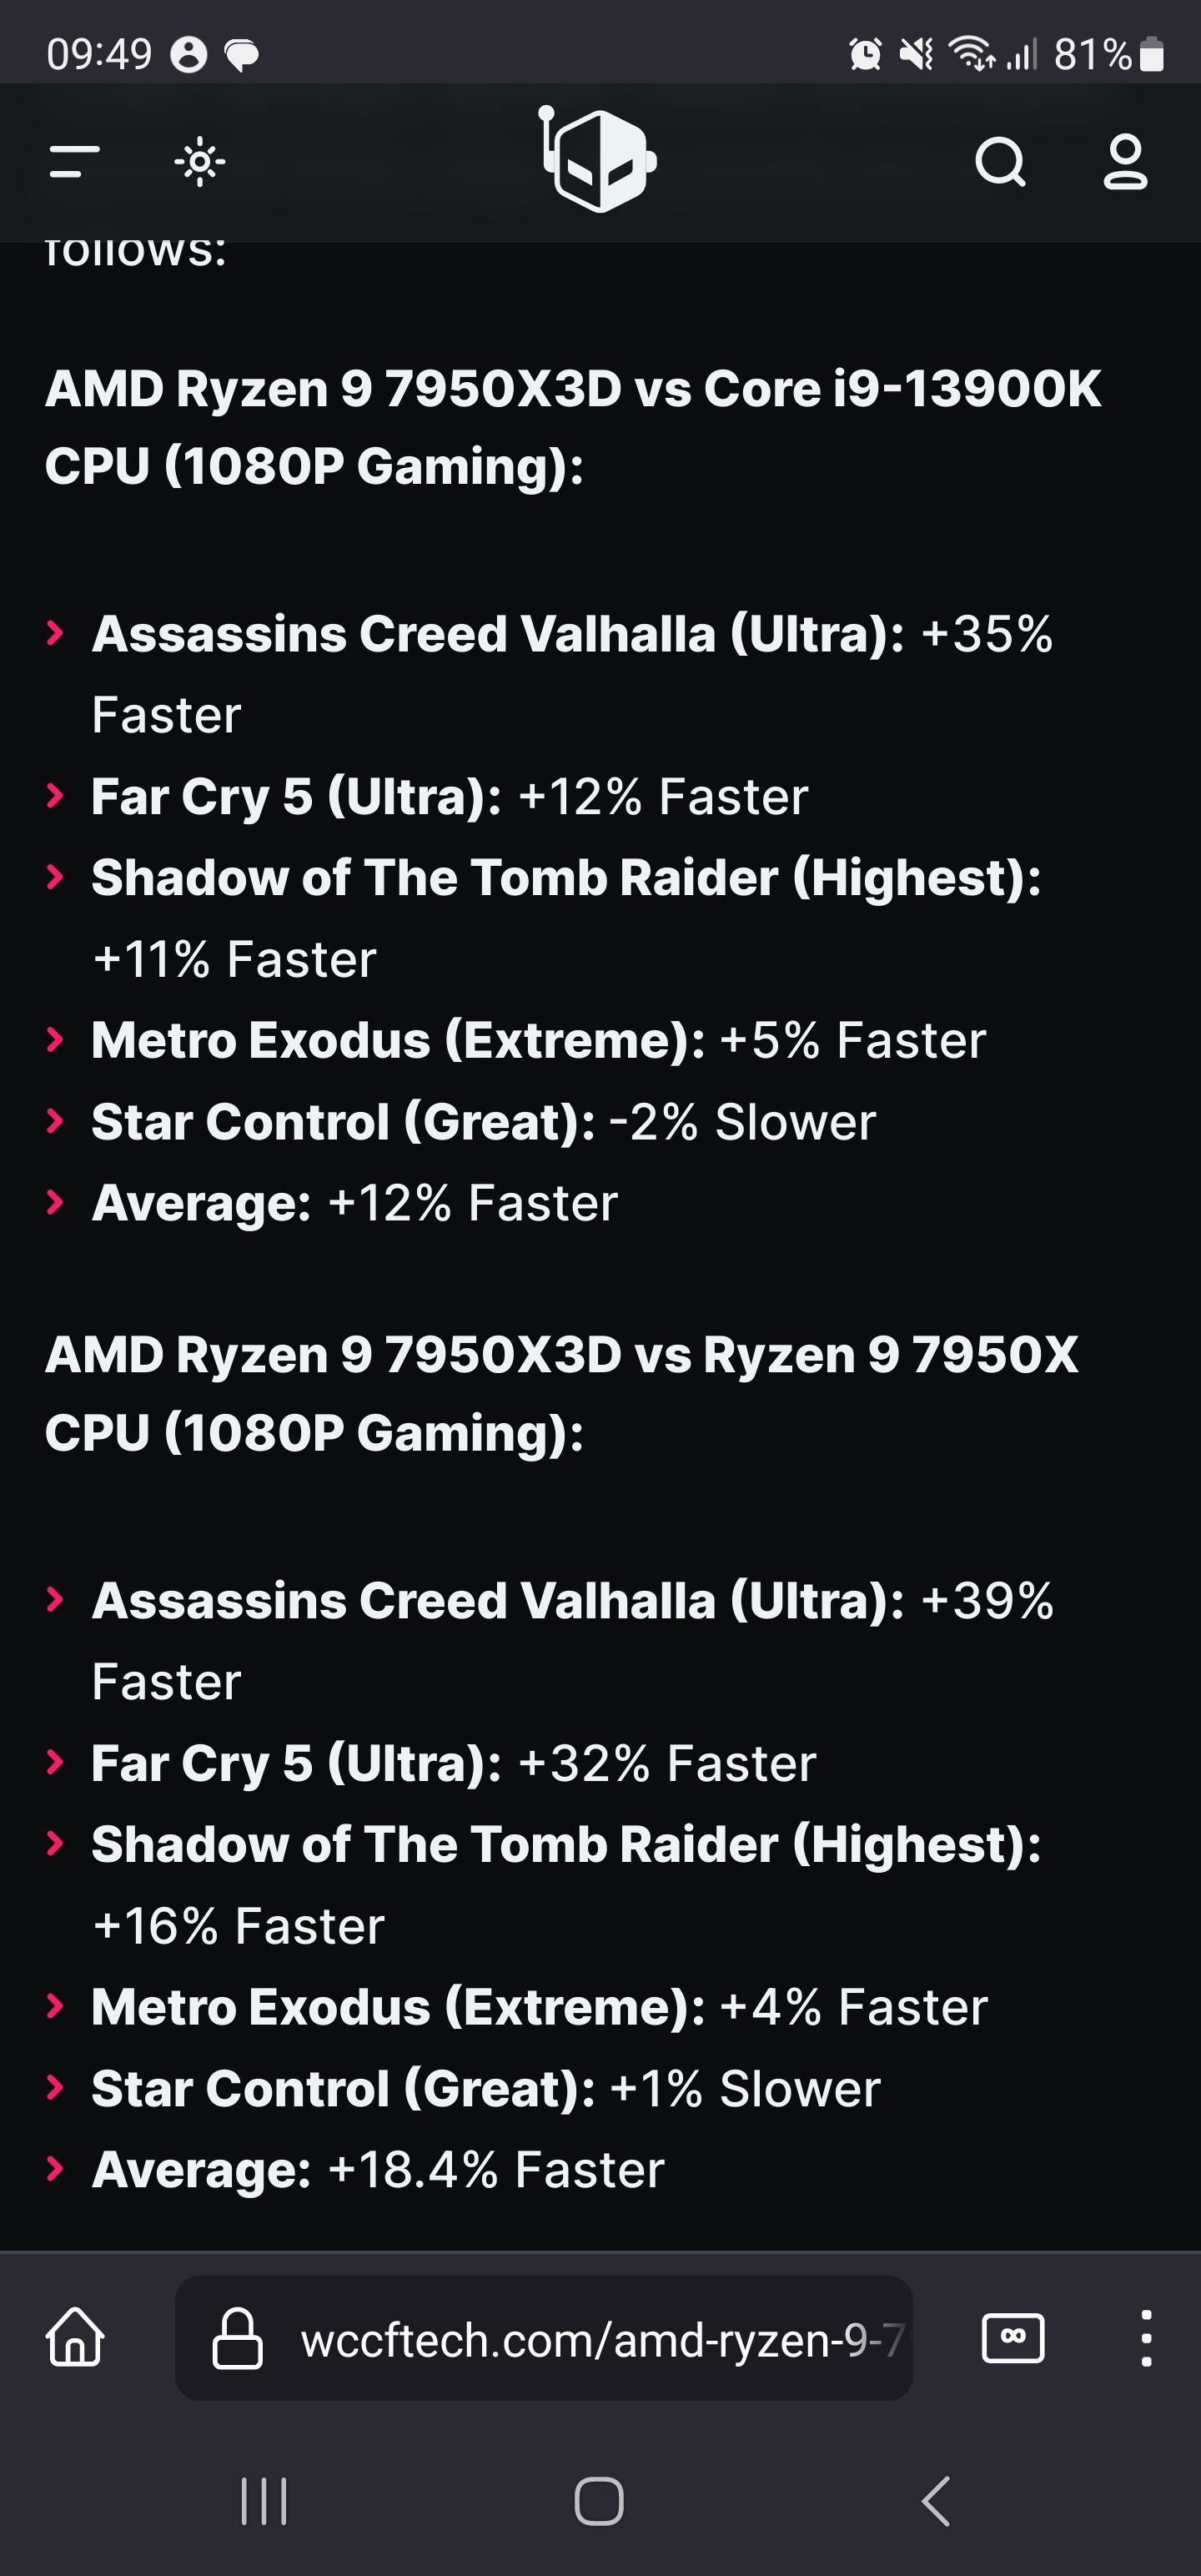Screen dimensions: 1201x2576
Task: Toggle light/dark theme sun icon
Action: 199,161
